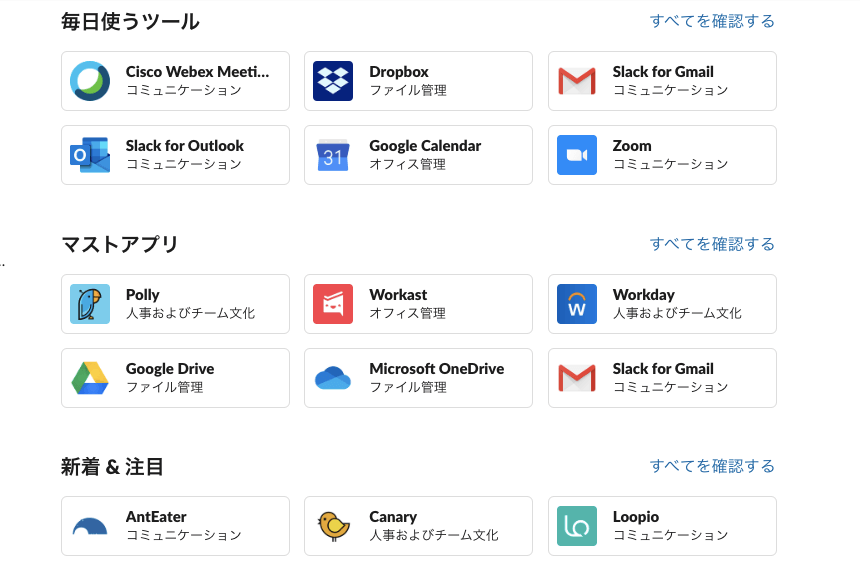Open the Workday app icon

click(x=577, y=304)
